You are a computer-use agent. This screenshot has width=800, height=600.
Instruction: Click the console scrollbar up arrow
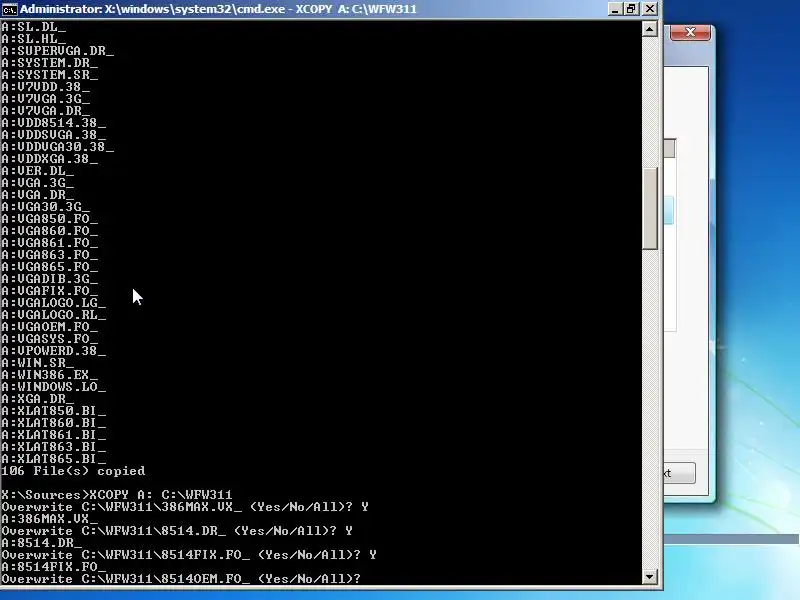[649, 29]
